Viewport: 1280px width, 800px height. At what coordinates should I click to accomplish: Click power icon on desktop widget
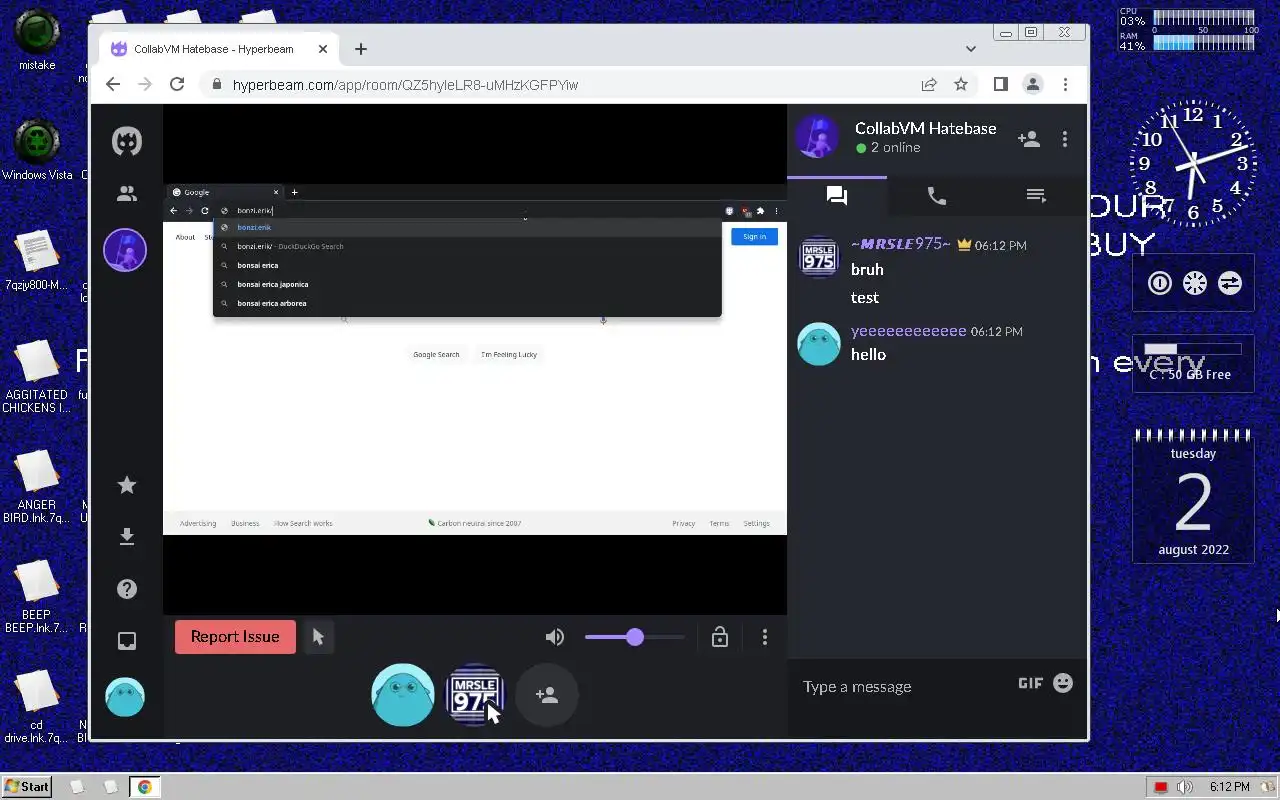(x=1159, y=283)
